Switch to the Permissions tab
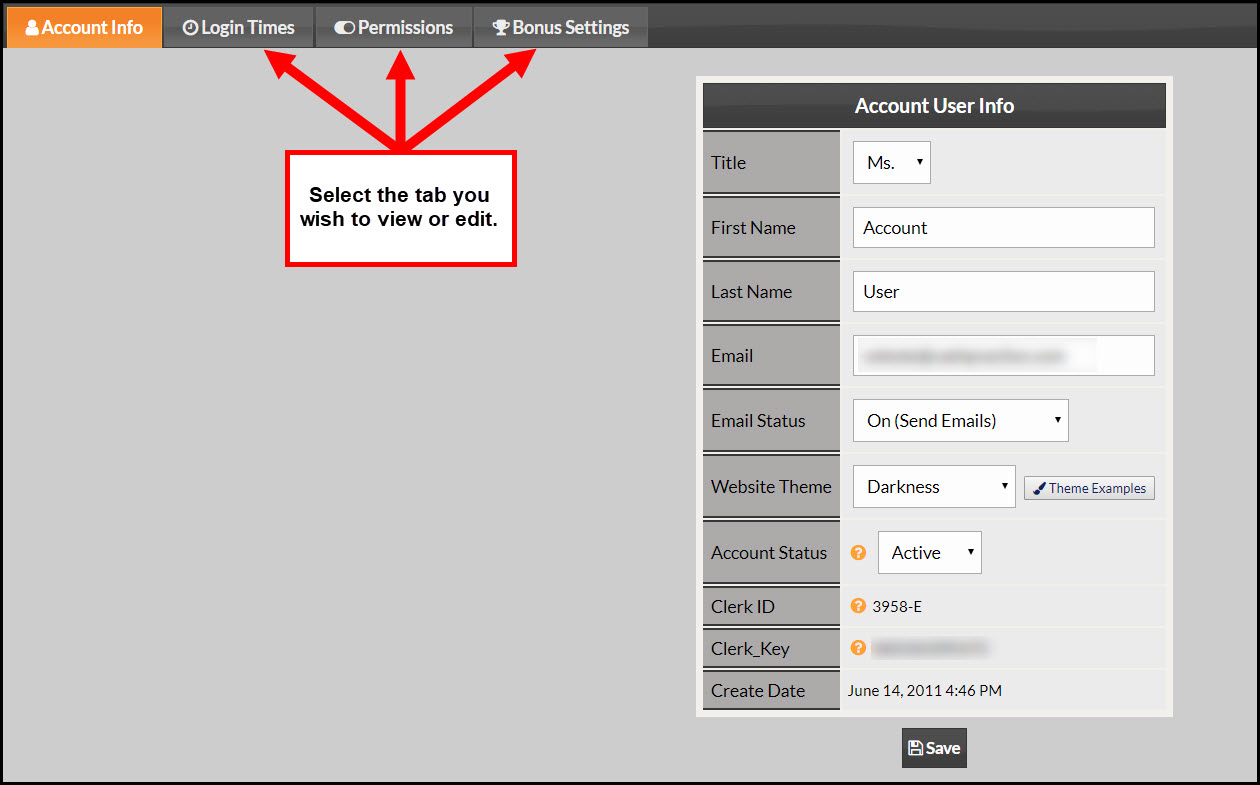Screen dimensions: 1260x785 click(x=394, y=27)
